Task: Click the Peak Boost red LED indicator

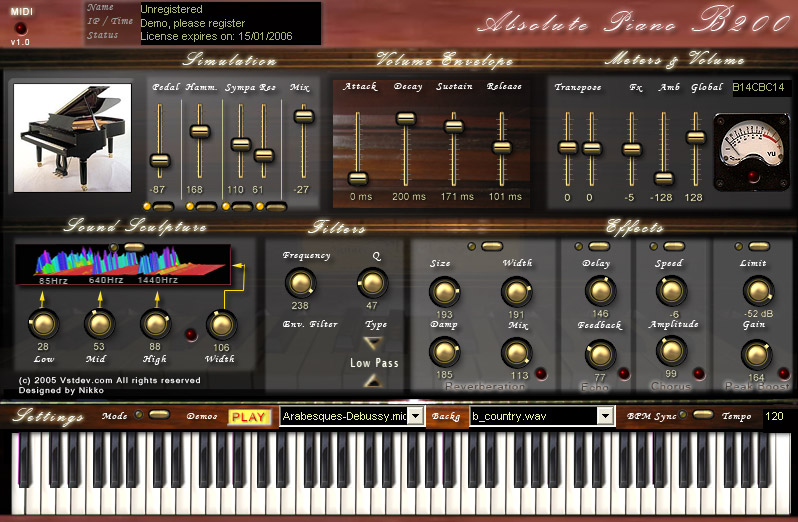Action: [x=784, y=374]
